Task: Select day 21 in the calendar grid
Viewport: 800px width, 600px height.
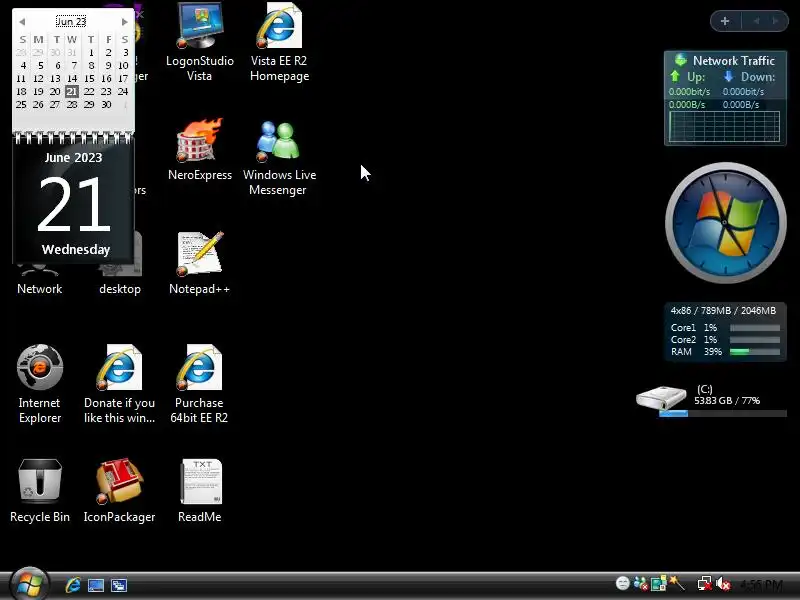Action: (72, 91)
